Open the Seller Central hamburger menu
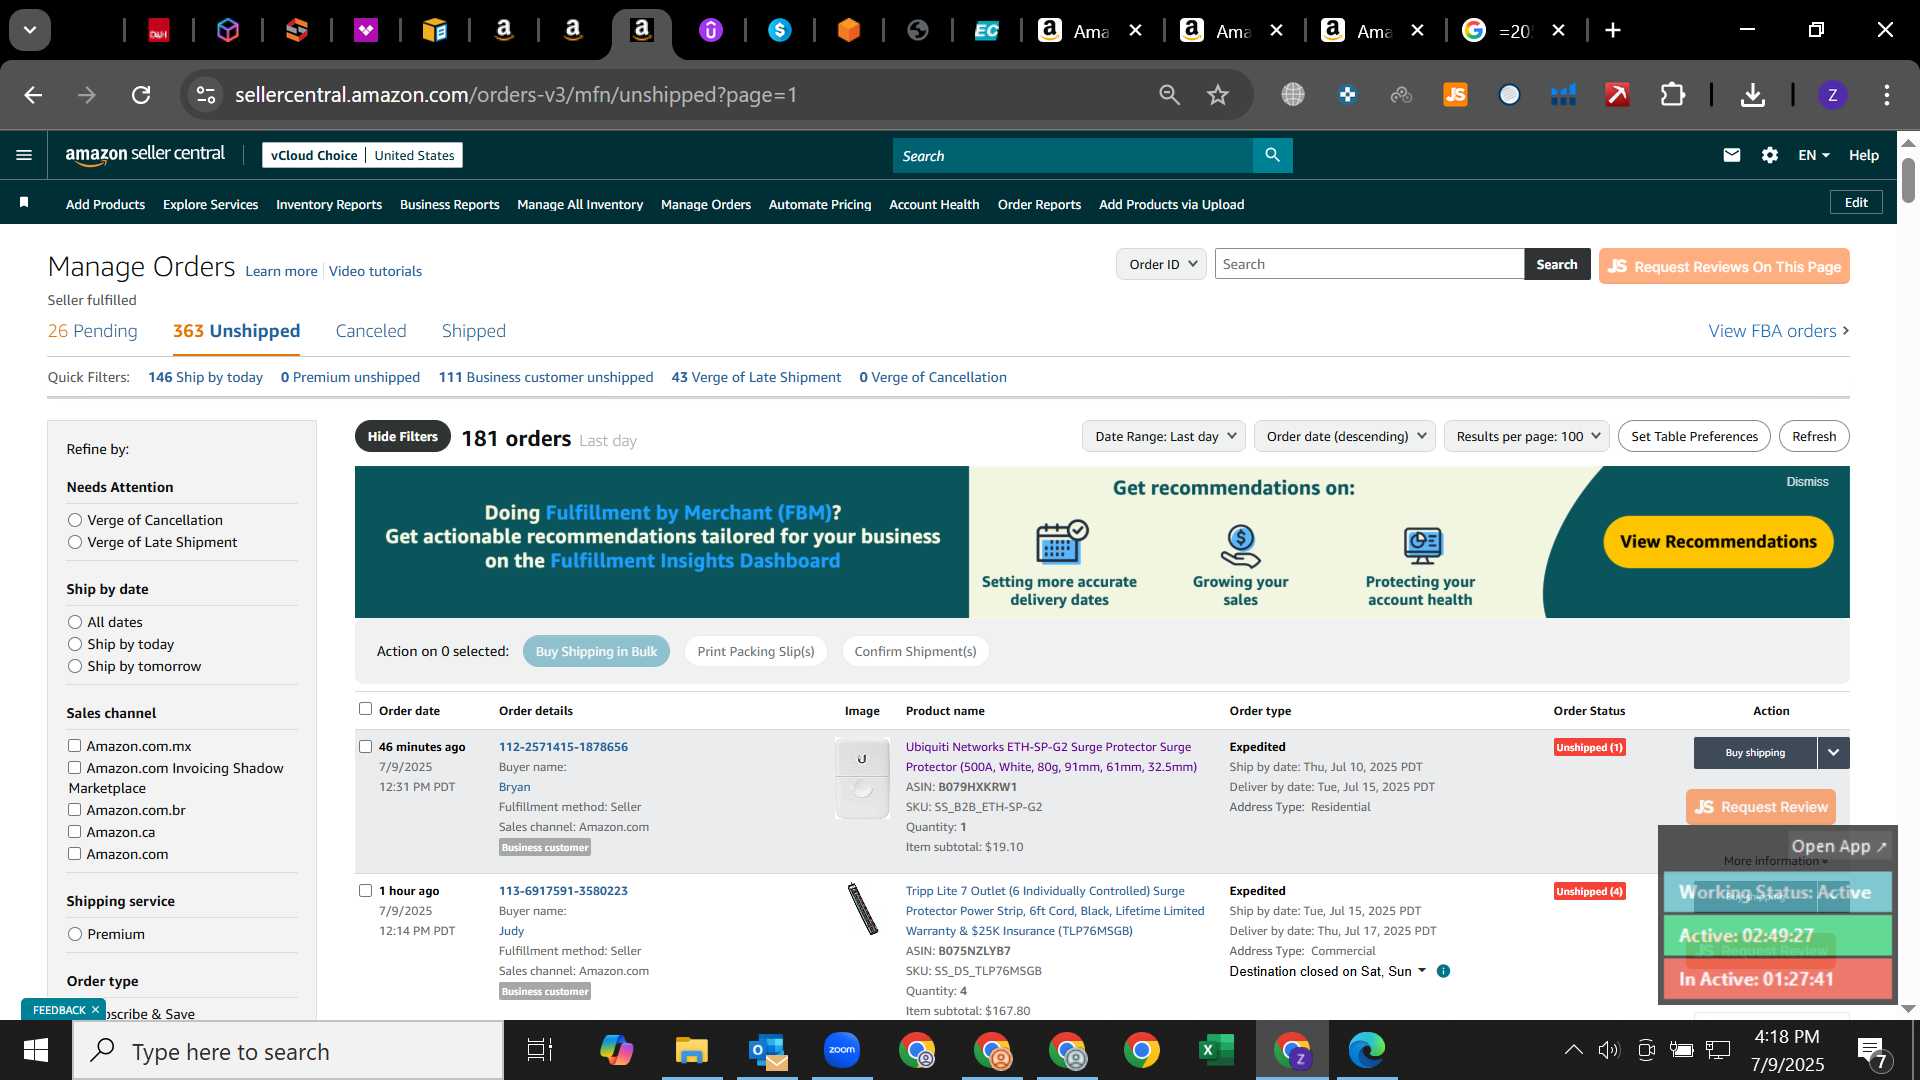This screenshot has width=1920, height=1080. [24, 155]
